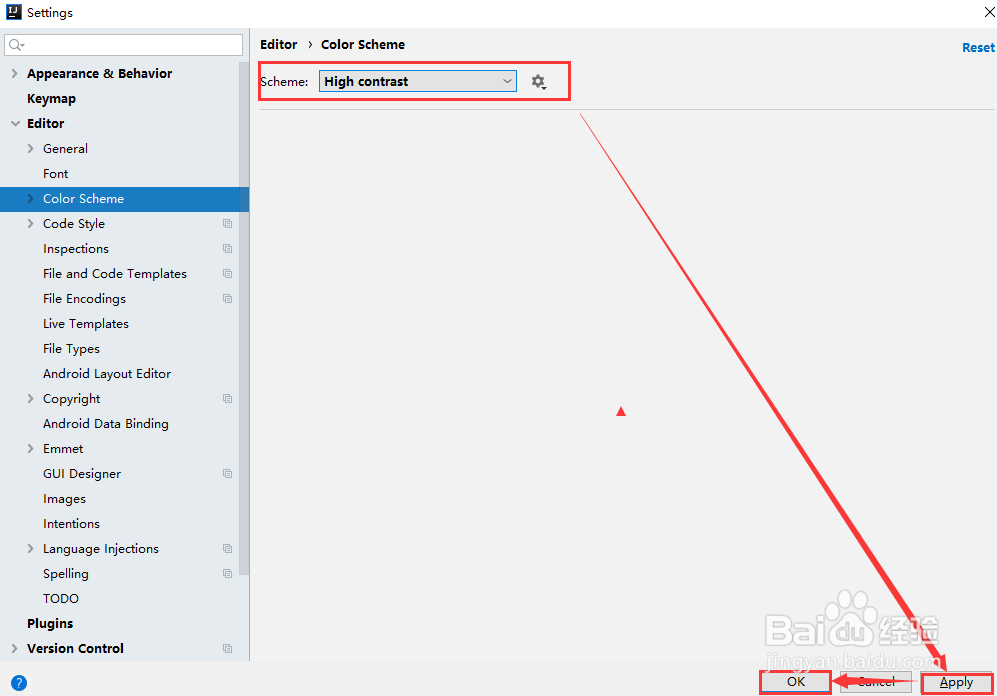Expand the Copyright node
The height and width of the screenshot is (696, 997).
tap(31, 399)
